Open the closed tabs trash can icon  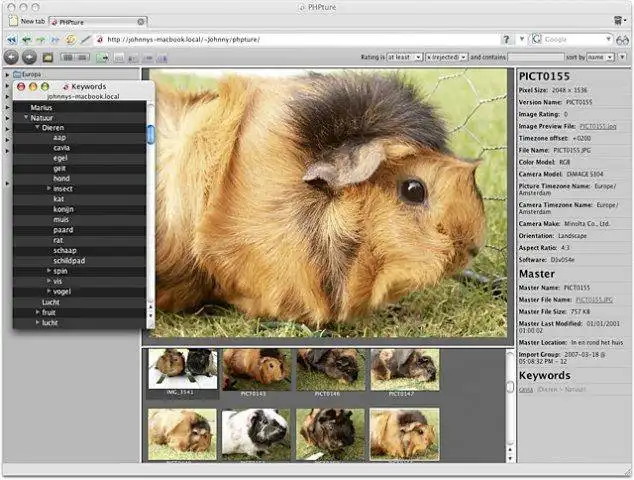(x=618, y=21)
